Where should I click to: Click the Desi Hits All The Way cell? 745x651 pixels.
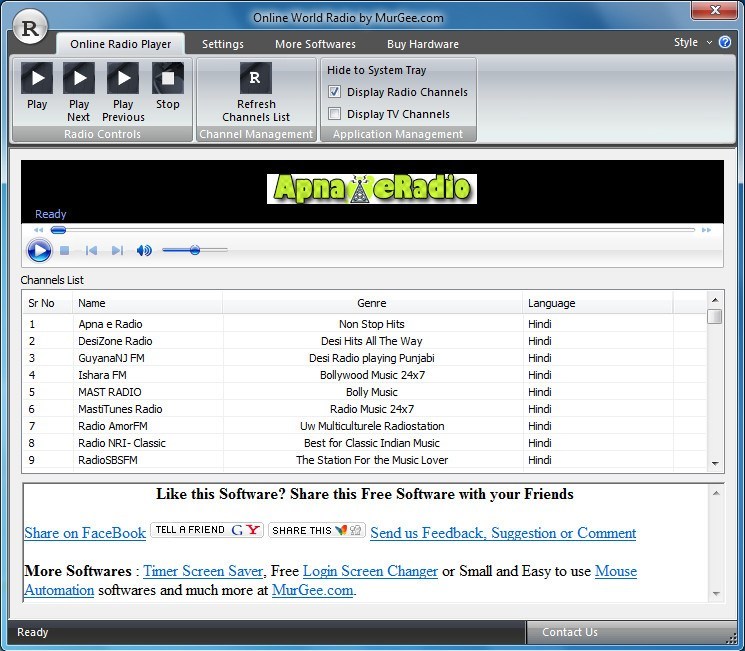372,341
